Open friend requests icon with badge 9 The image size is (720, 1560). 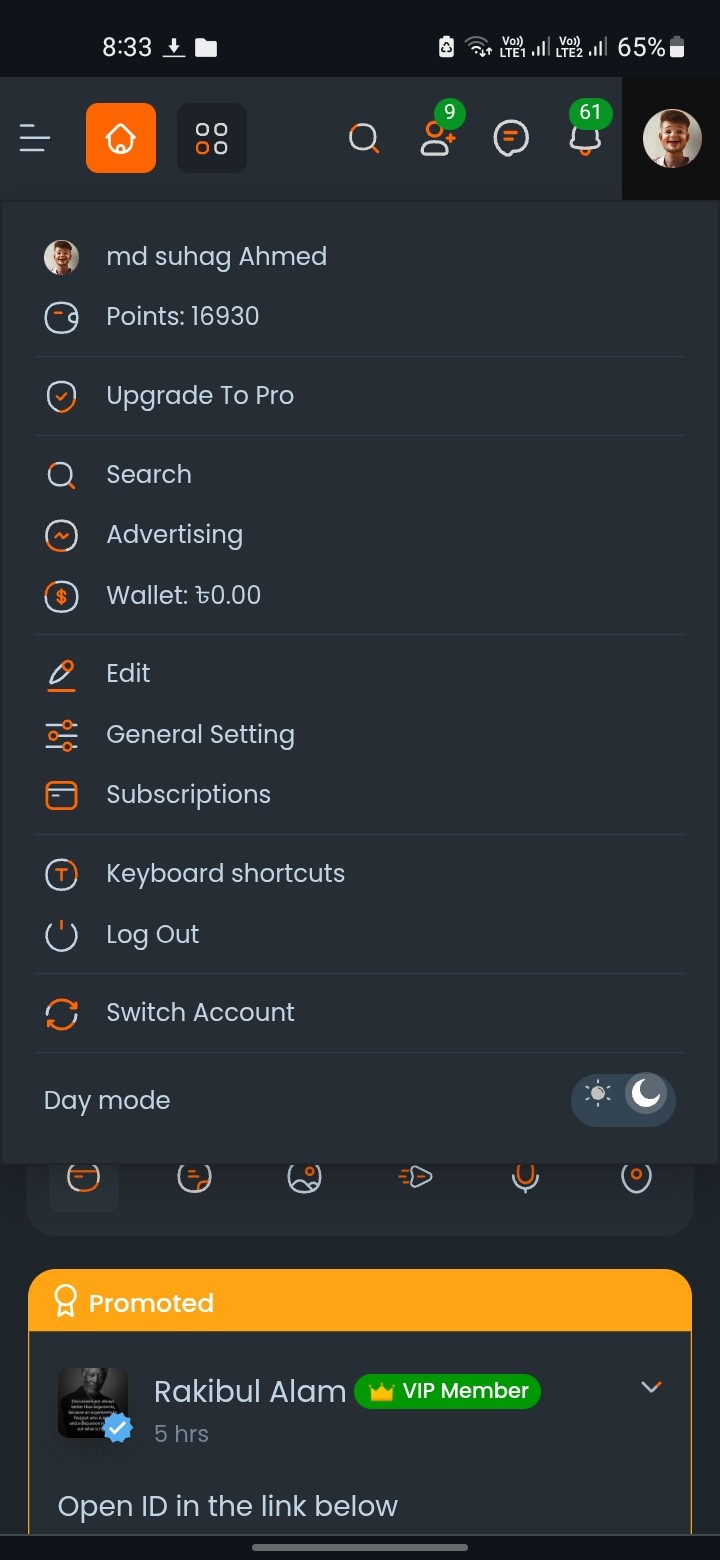pyautogui.click(x=437, y=138)
